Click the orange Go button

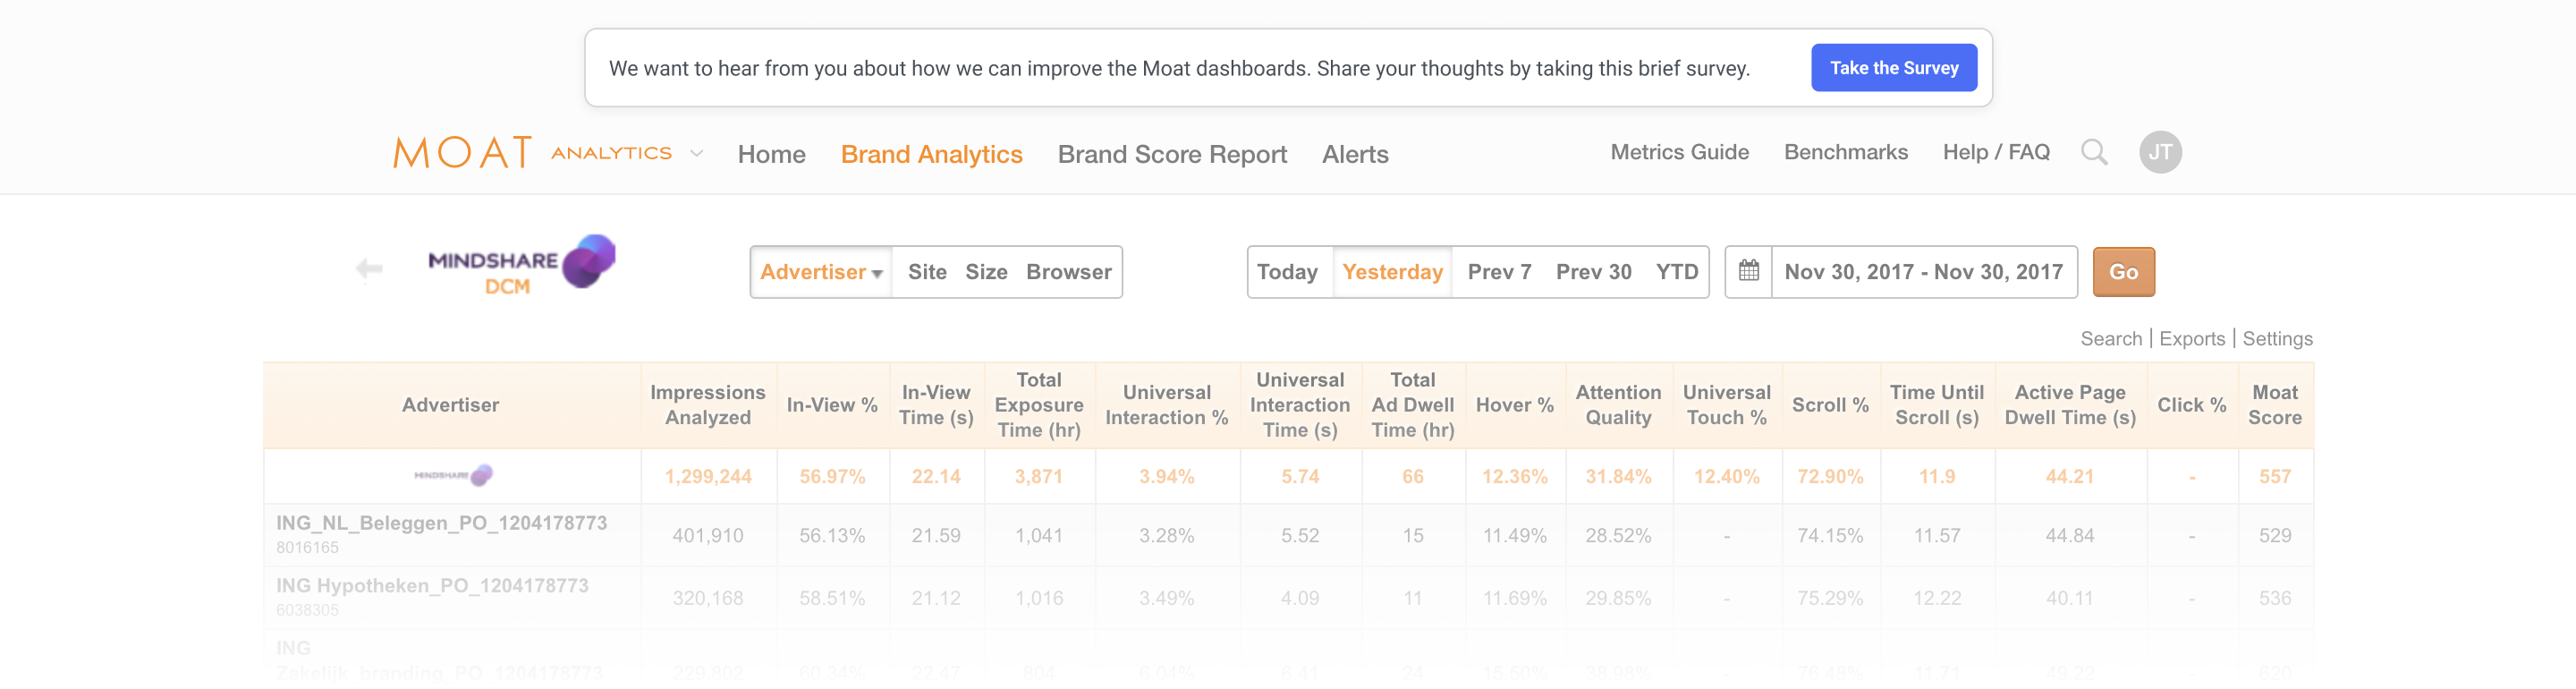2122,272
